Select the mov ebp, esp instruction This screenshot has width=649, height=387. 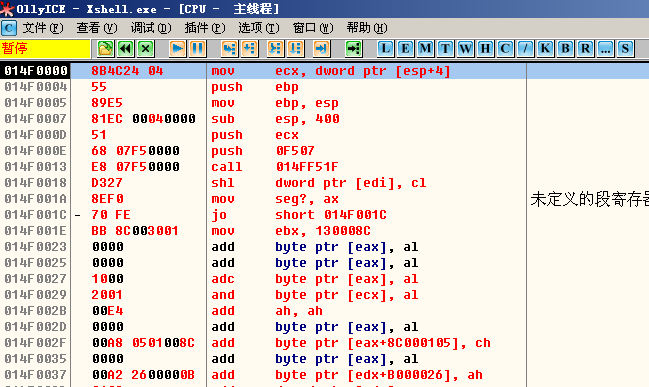click(275, 103)
